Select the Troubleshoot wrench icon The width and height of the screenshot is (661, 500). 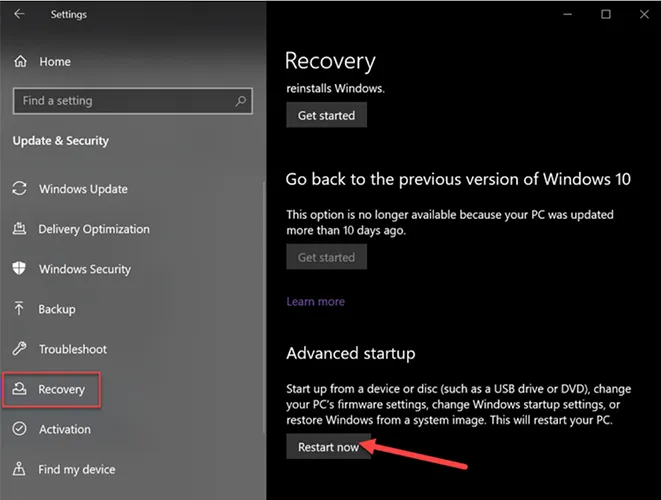pos(20,349)
